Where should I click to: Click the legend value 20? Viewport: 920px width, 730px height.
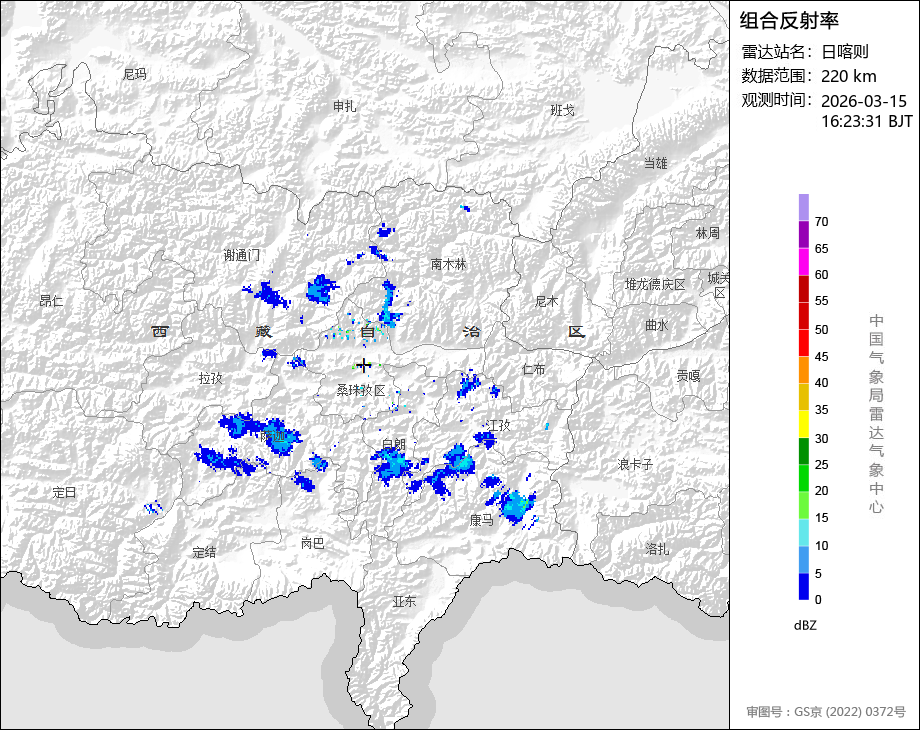click(821, 491)
